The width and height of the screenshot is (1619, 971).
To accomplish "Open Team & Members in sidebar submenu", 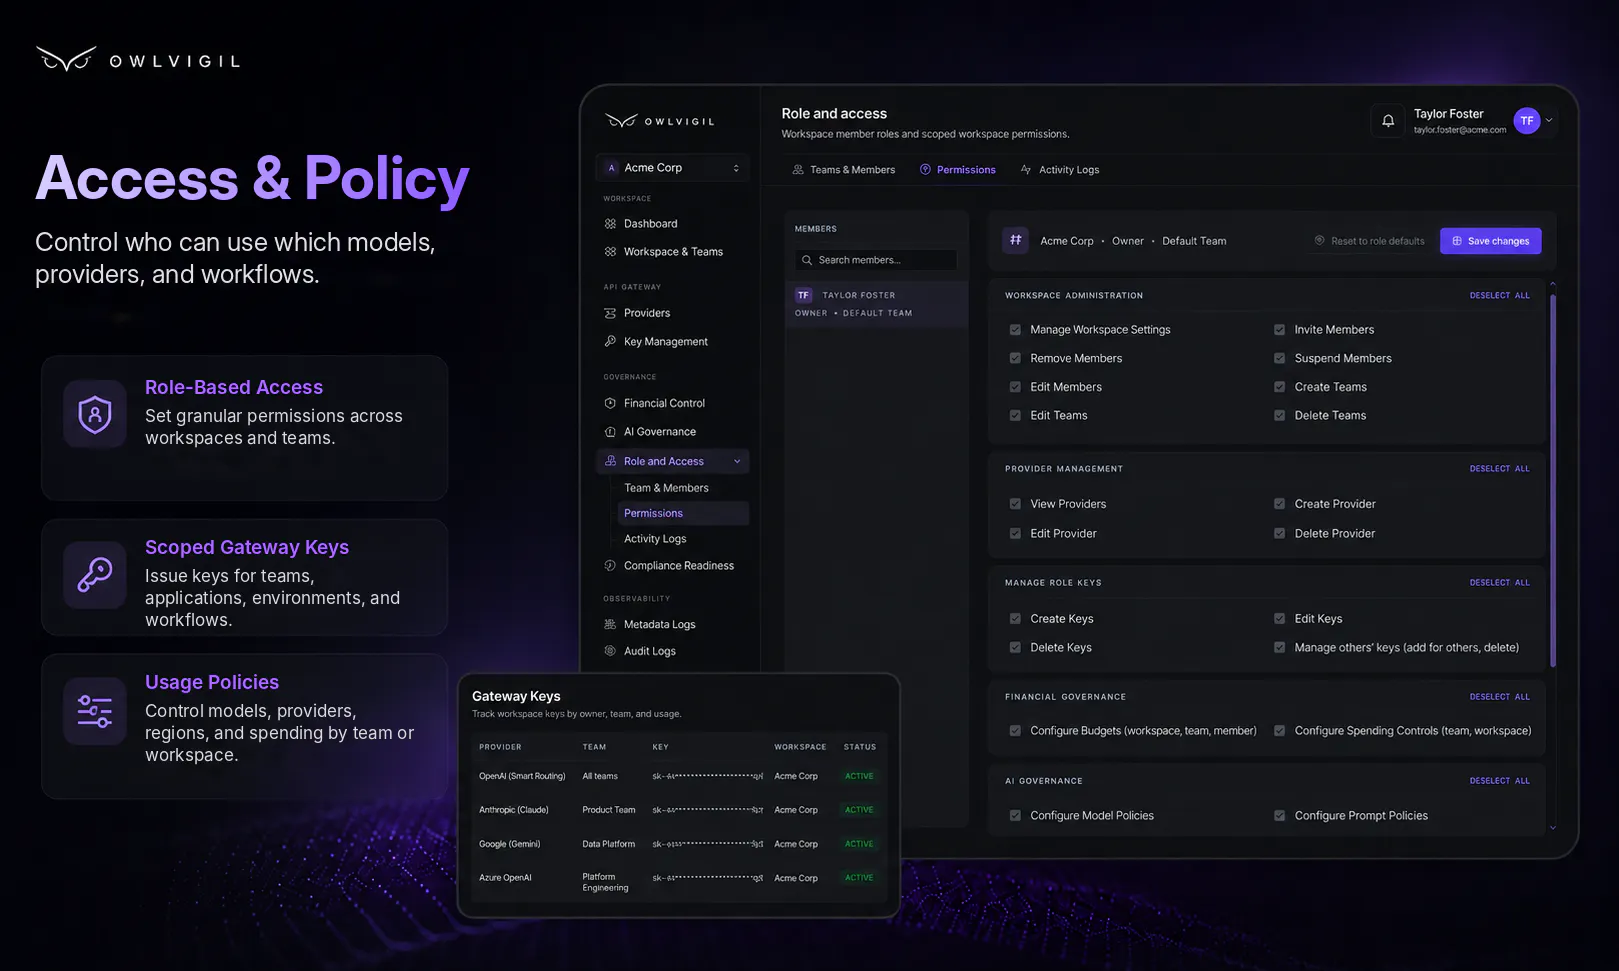I will [x=666, y=488].
